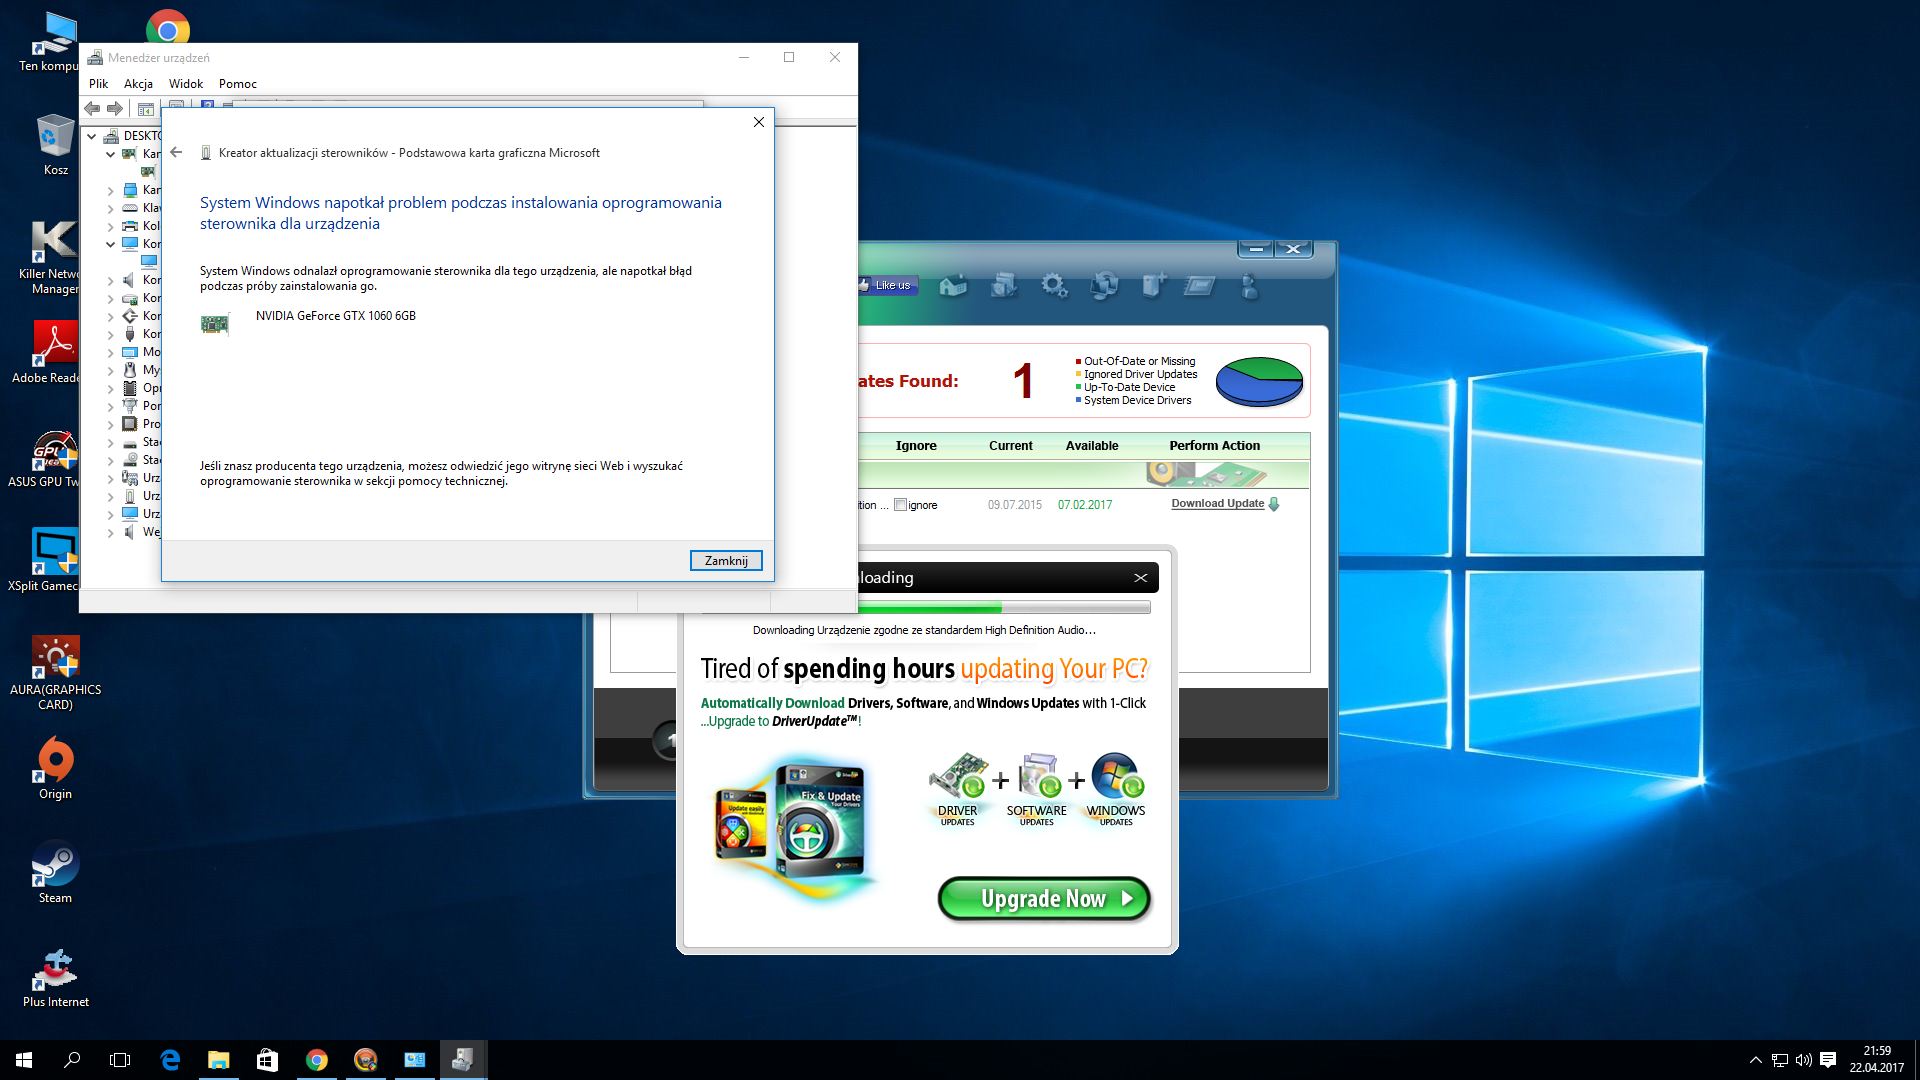Click the back arrow in driver update wizard
Image resolution: width=1920 pixels, height=1080 pixels.
click(176, 152)
